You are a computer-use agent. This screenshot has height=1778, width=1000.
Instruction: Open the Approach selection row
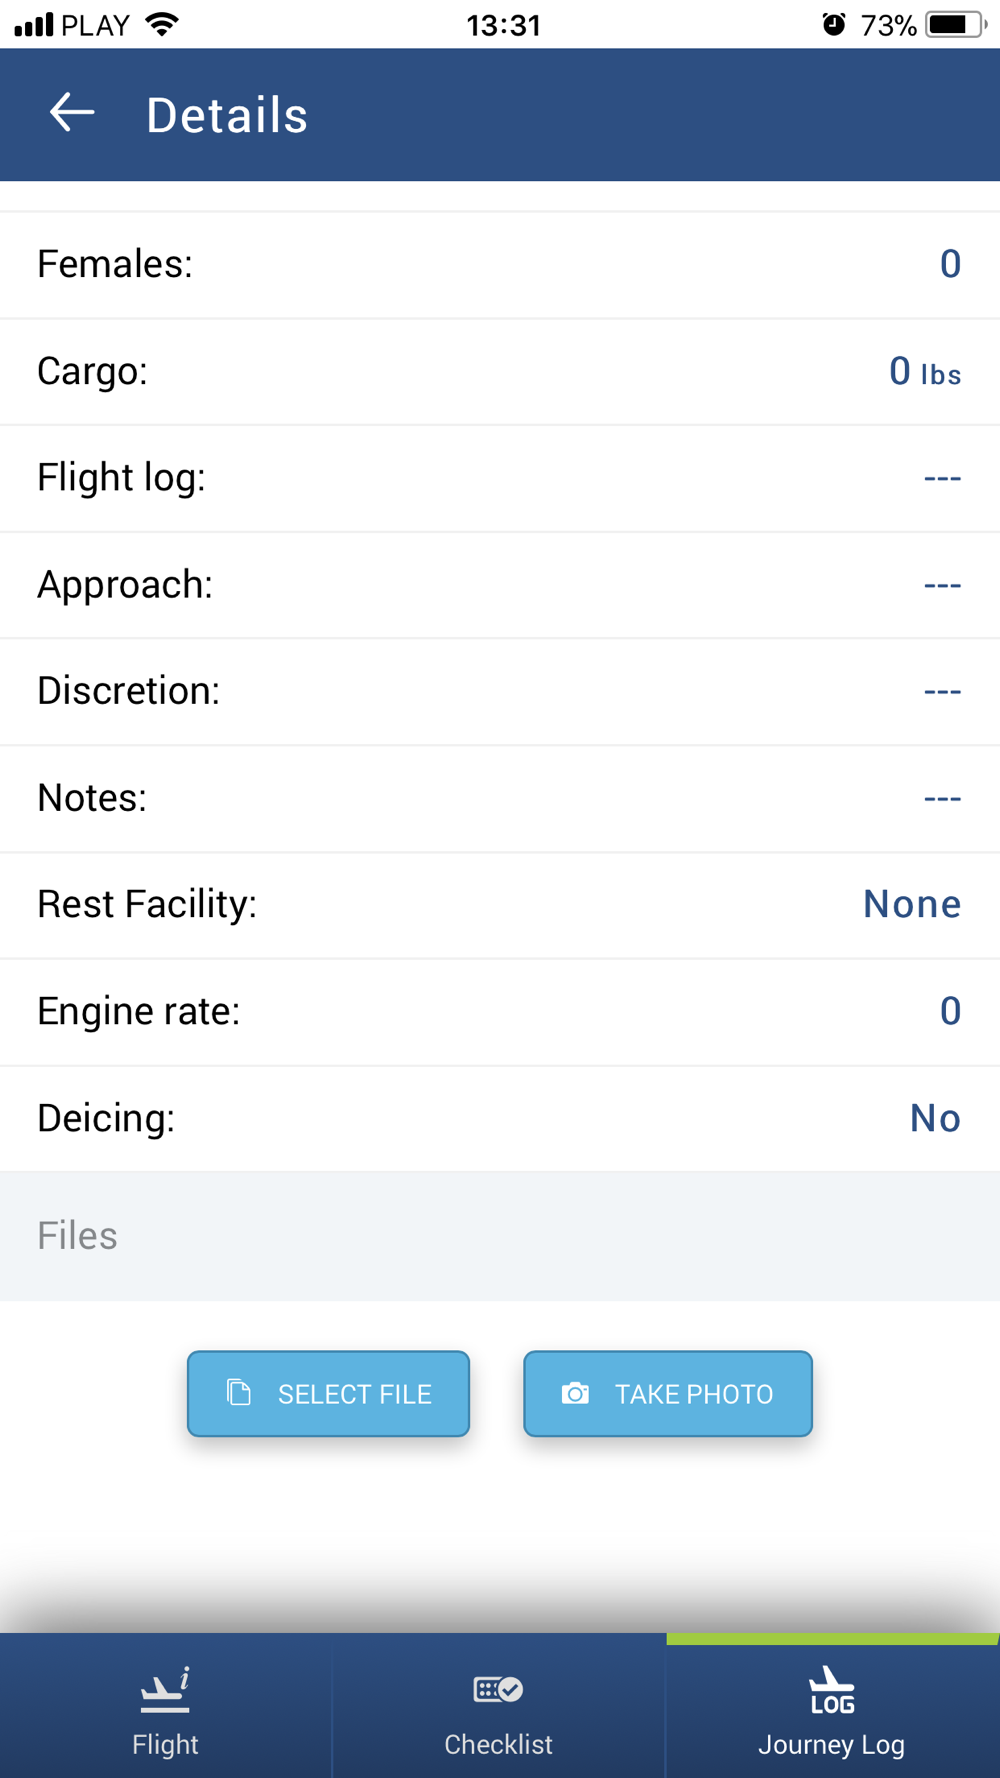500,585
